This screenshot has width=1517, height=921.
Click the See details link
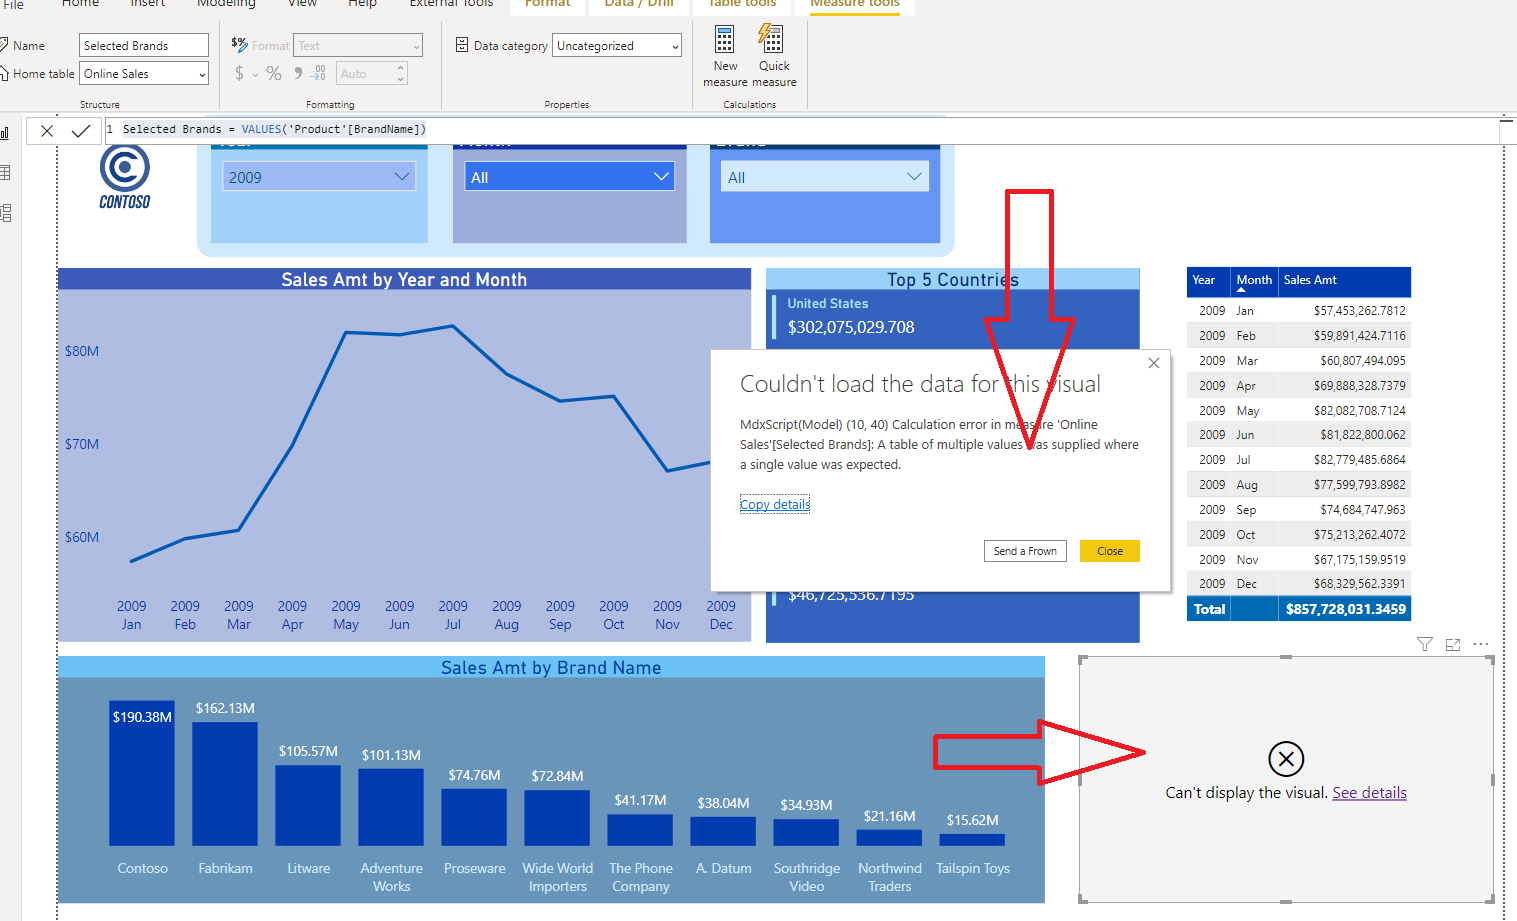(1369, 792)
